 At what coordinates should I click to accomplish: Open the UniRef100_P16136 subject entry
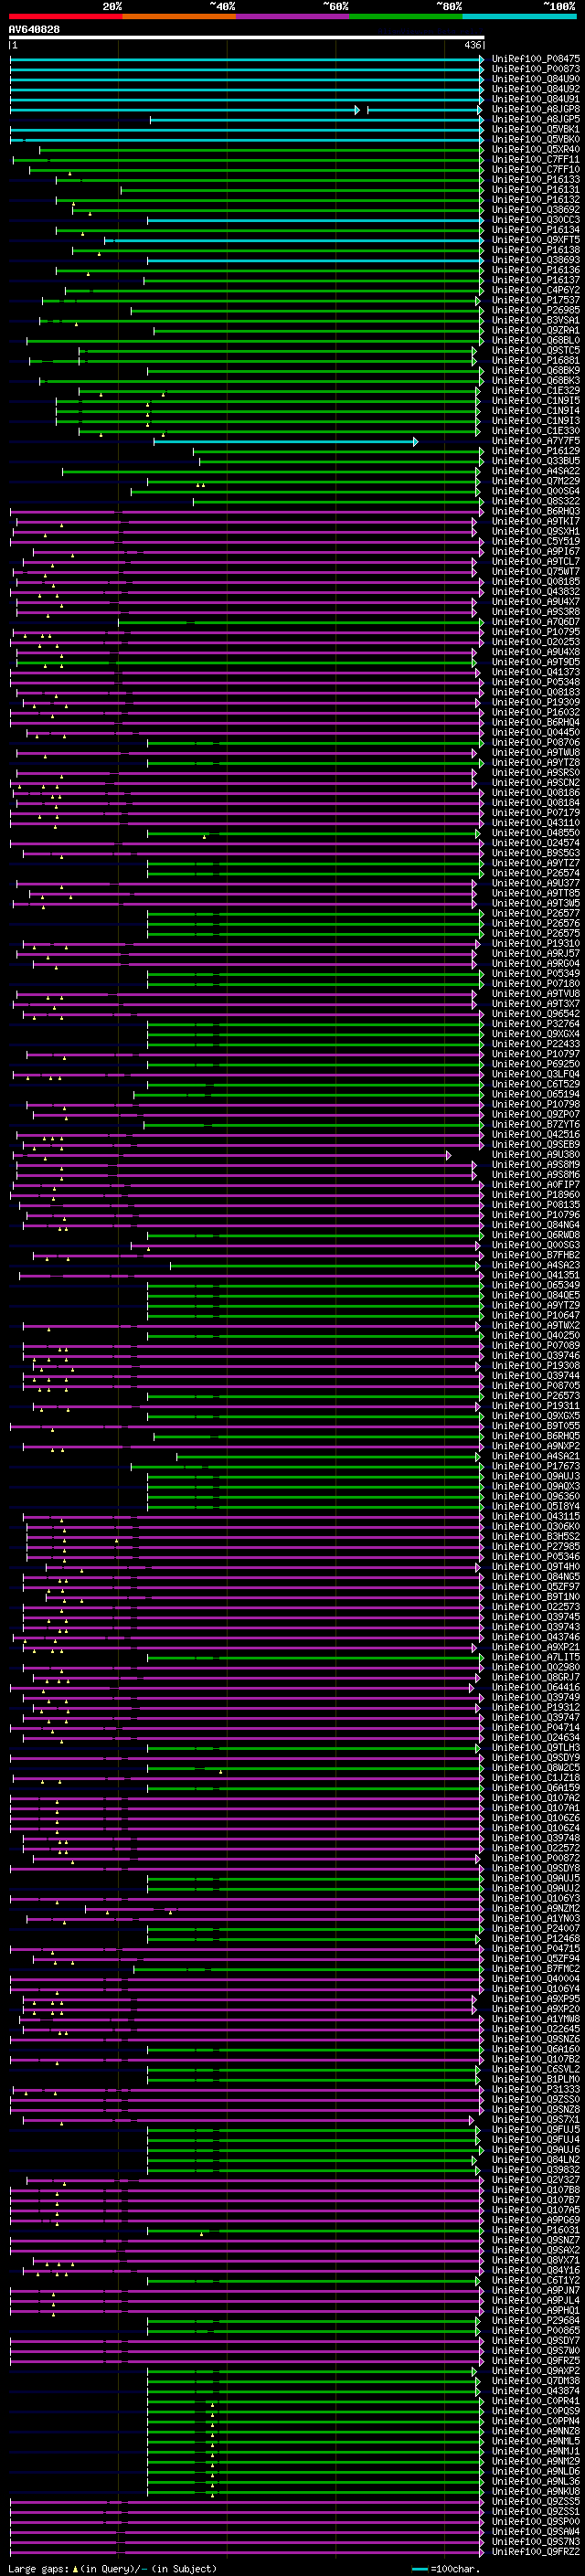pyautogui.click(x=536, y=270)
